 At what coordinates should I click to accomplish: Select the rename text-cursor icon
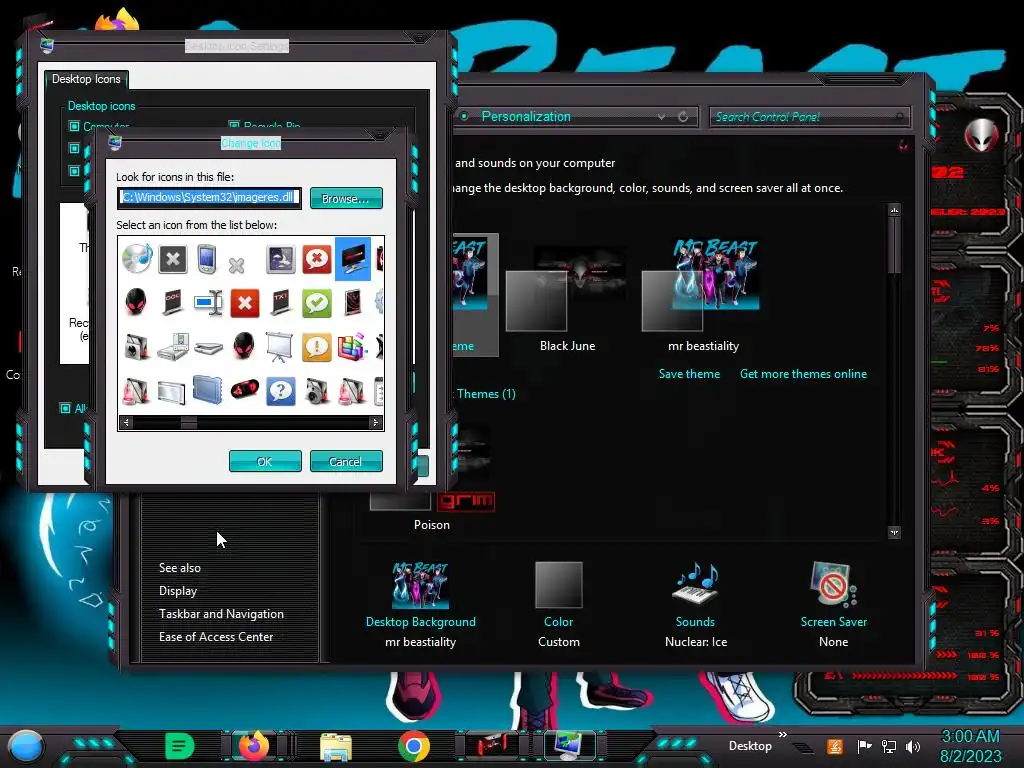[x=208, y=303]
